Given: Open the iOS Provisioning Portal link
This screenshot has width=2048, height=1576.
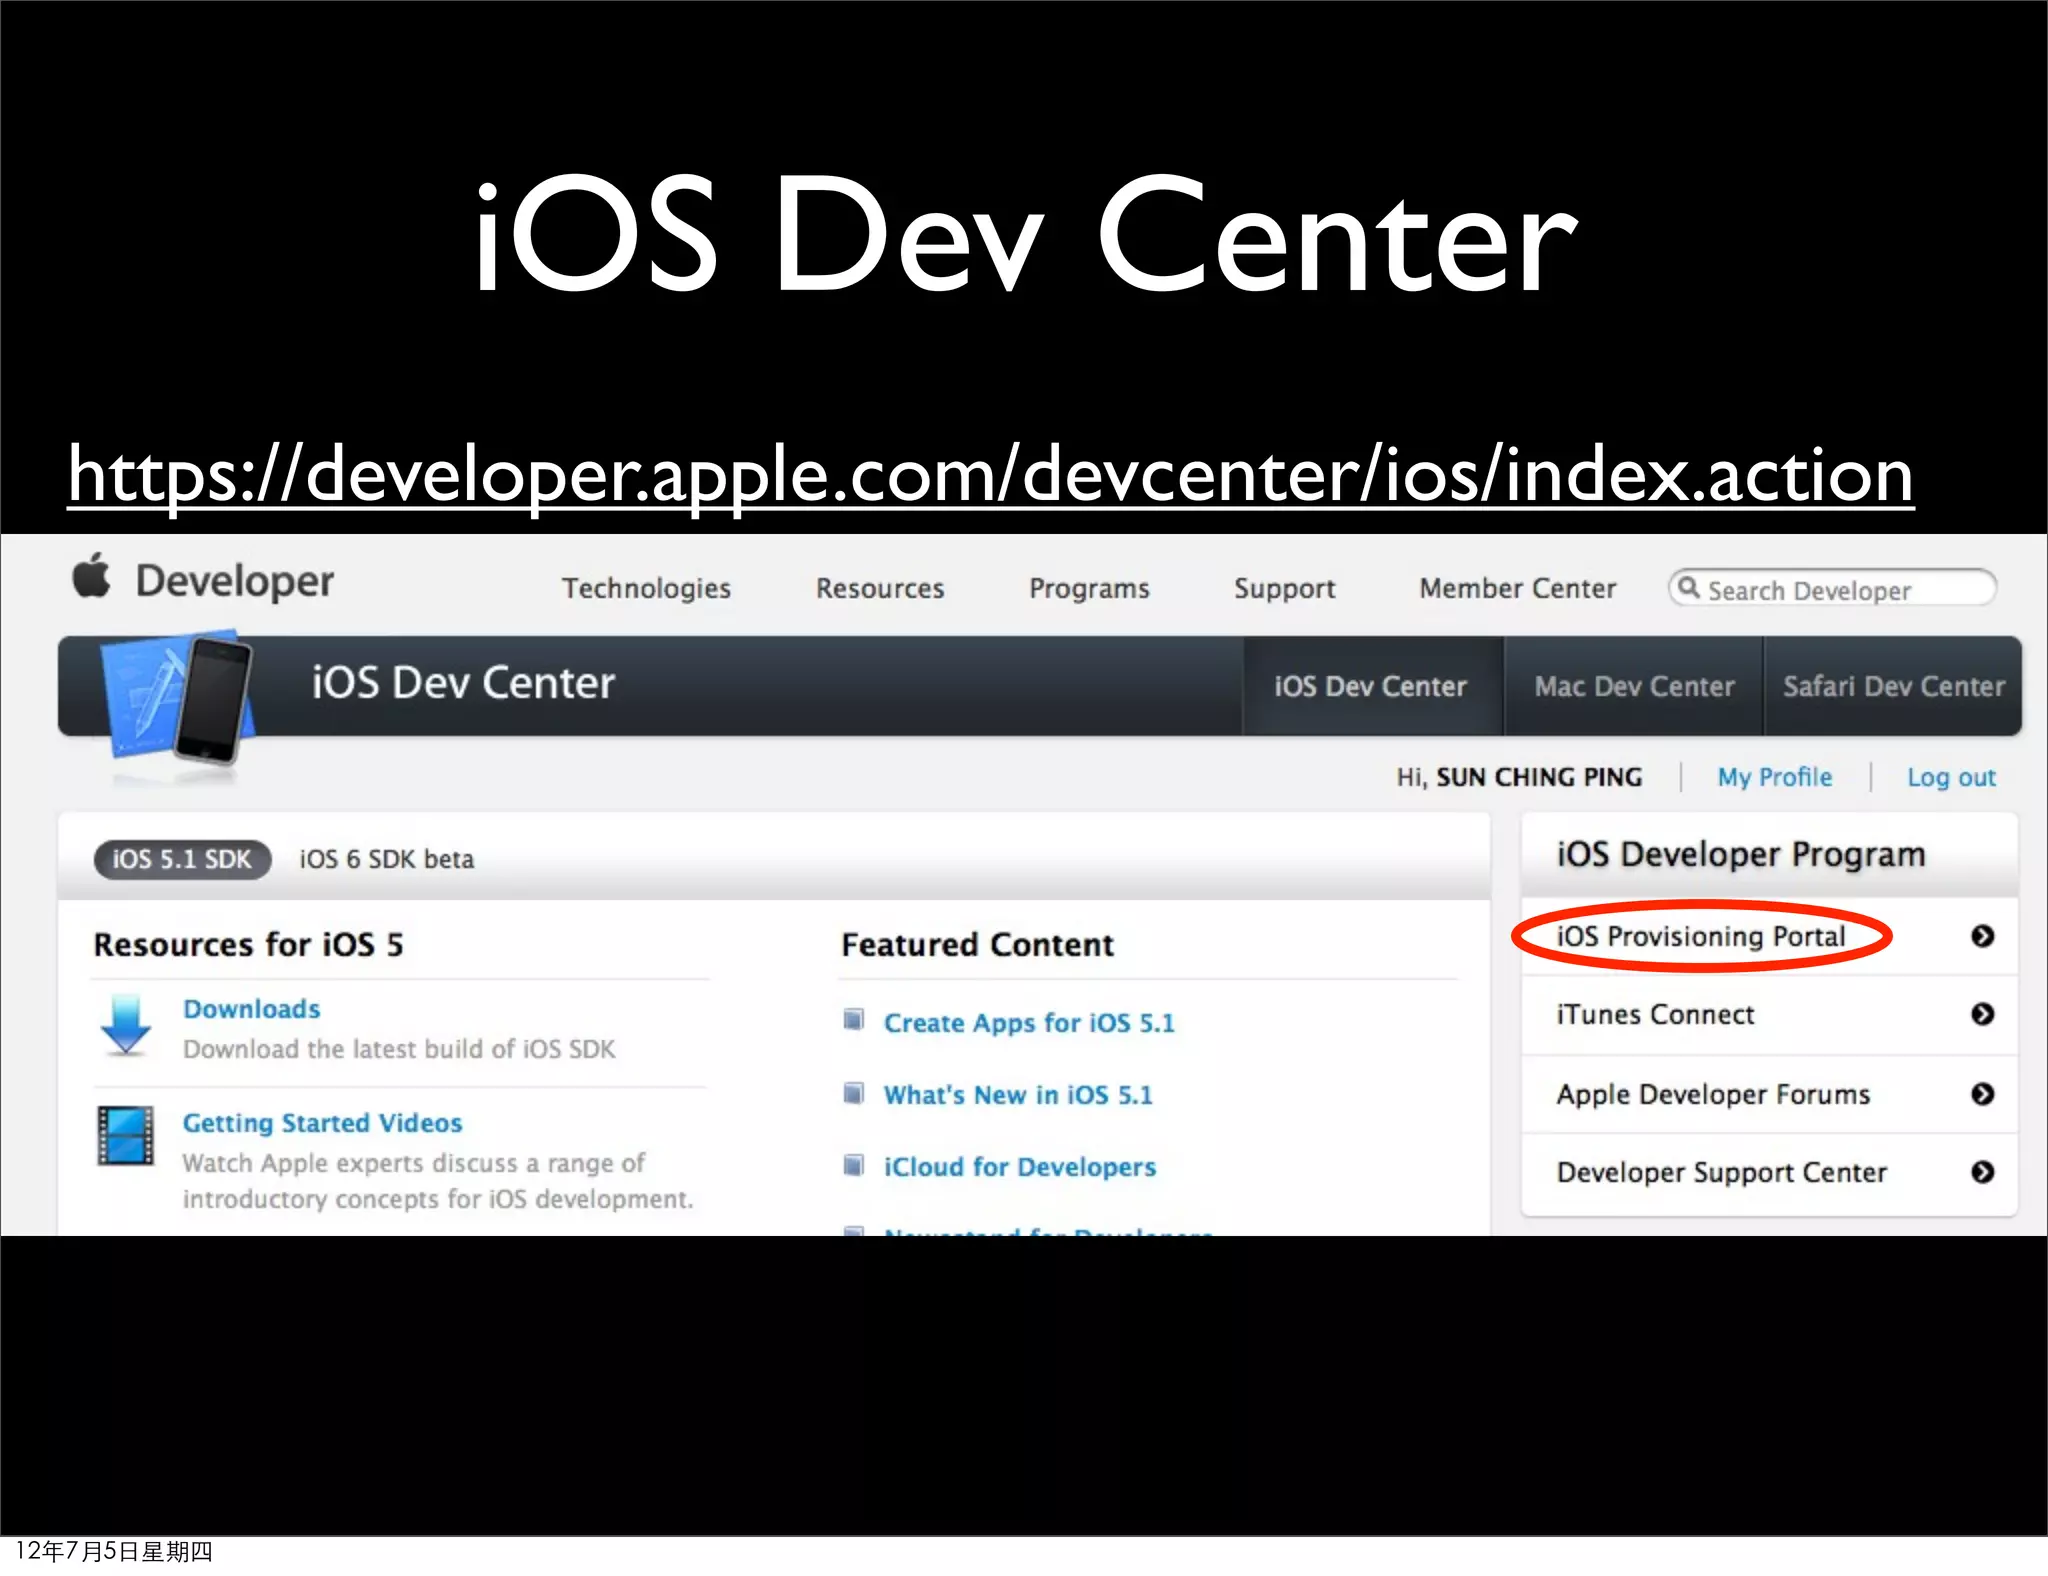Looking at the screenshot, I should pyautogui.click(x=1700, y=936).
